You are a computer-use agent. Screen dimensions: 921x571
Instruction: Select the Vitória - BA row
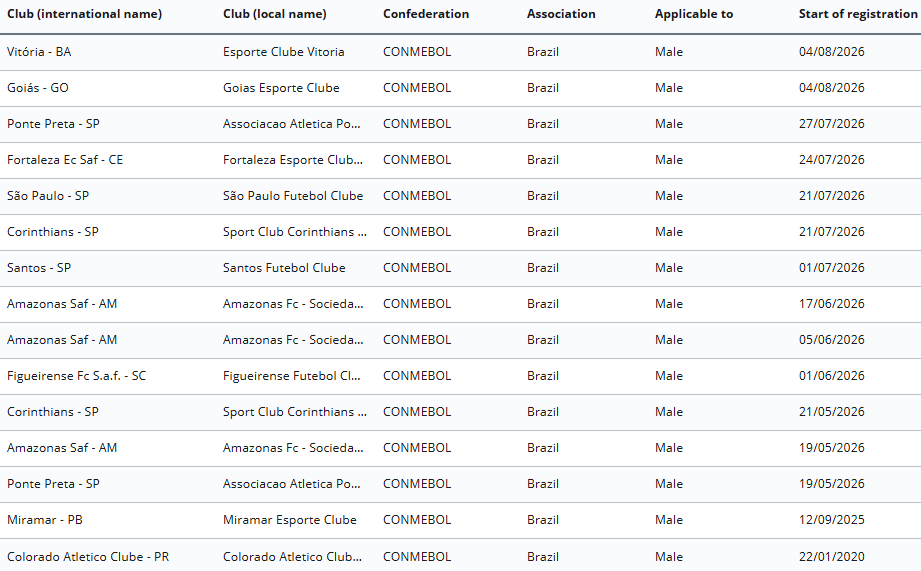click(x=460, y=52)
